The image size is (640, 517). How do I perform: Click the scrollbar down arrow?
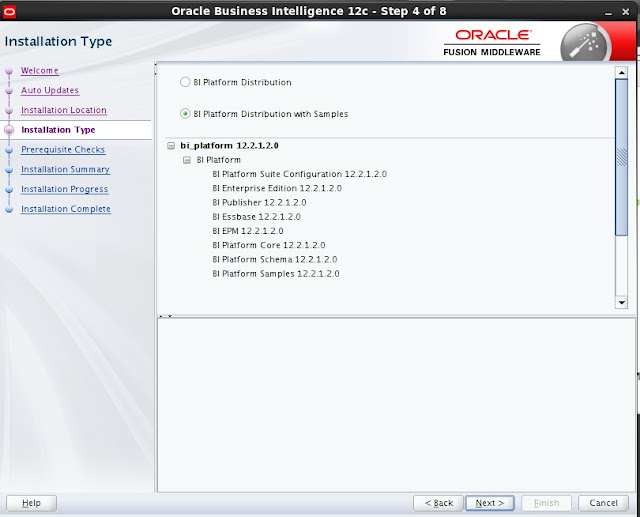click(x=621, y=302)
